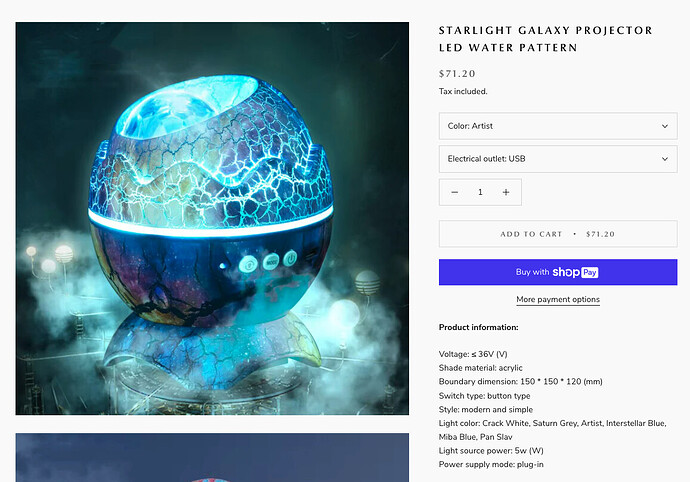Click the Electrical outlet chevron arrow
Screen dimensions: 690x482
(665, 159)
